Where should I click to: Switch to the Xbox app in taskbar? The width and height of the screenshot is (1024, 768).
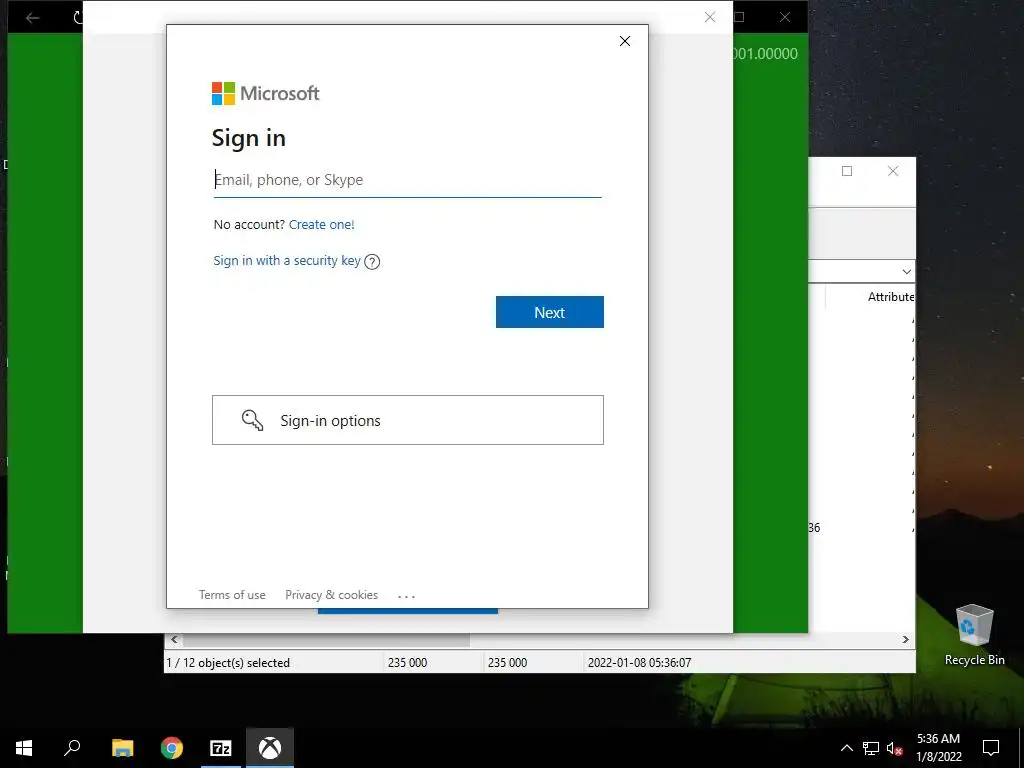coord(270,748)
